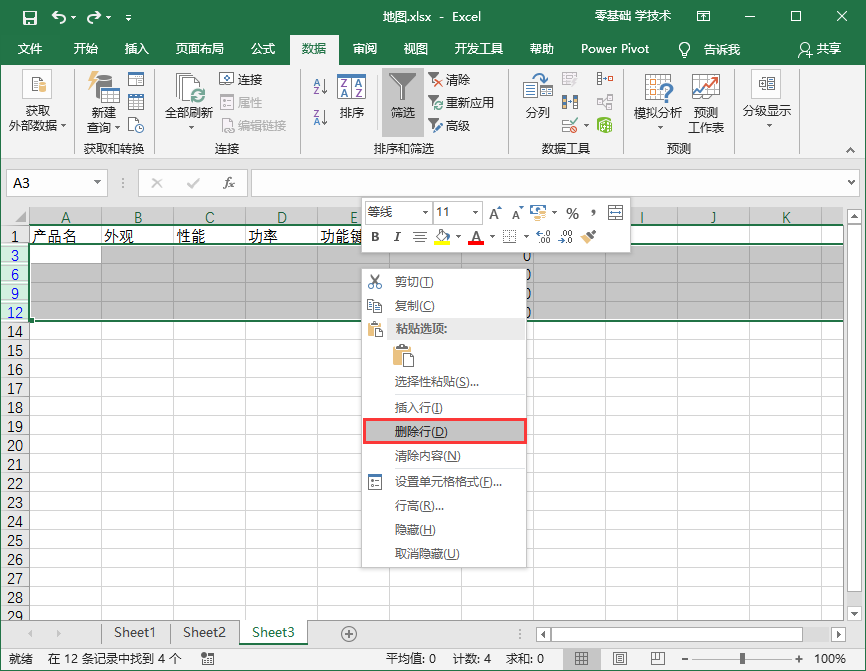The width and height of the screenshot is (866, 671).
Task: Toggle bold formatting in mini toolbar
Action: click(375, 236)
